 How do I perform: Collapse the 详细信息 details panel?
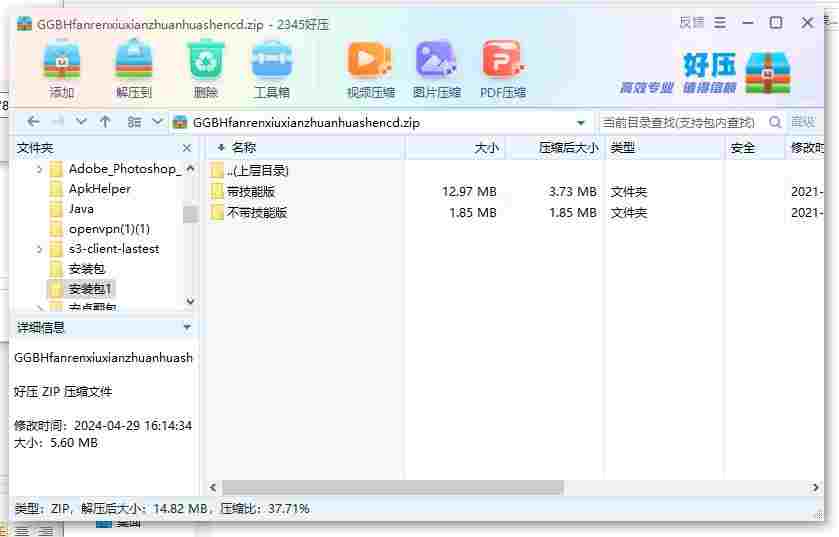[x=187, y=326]
